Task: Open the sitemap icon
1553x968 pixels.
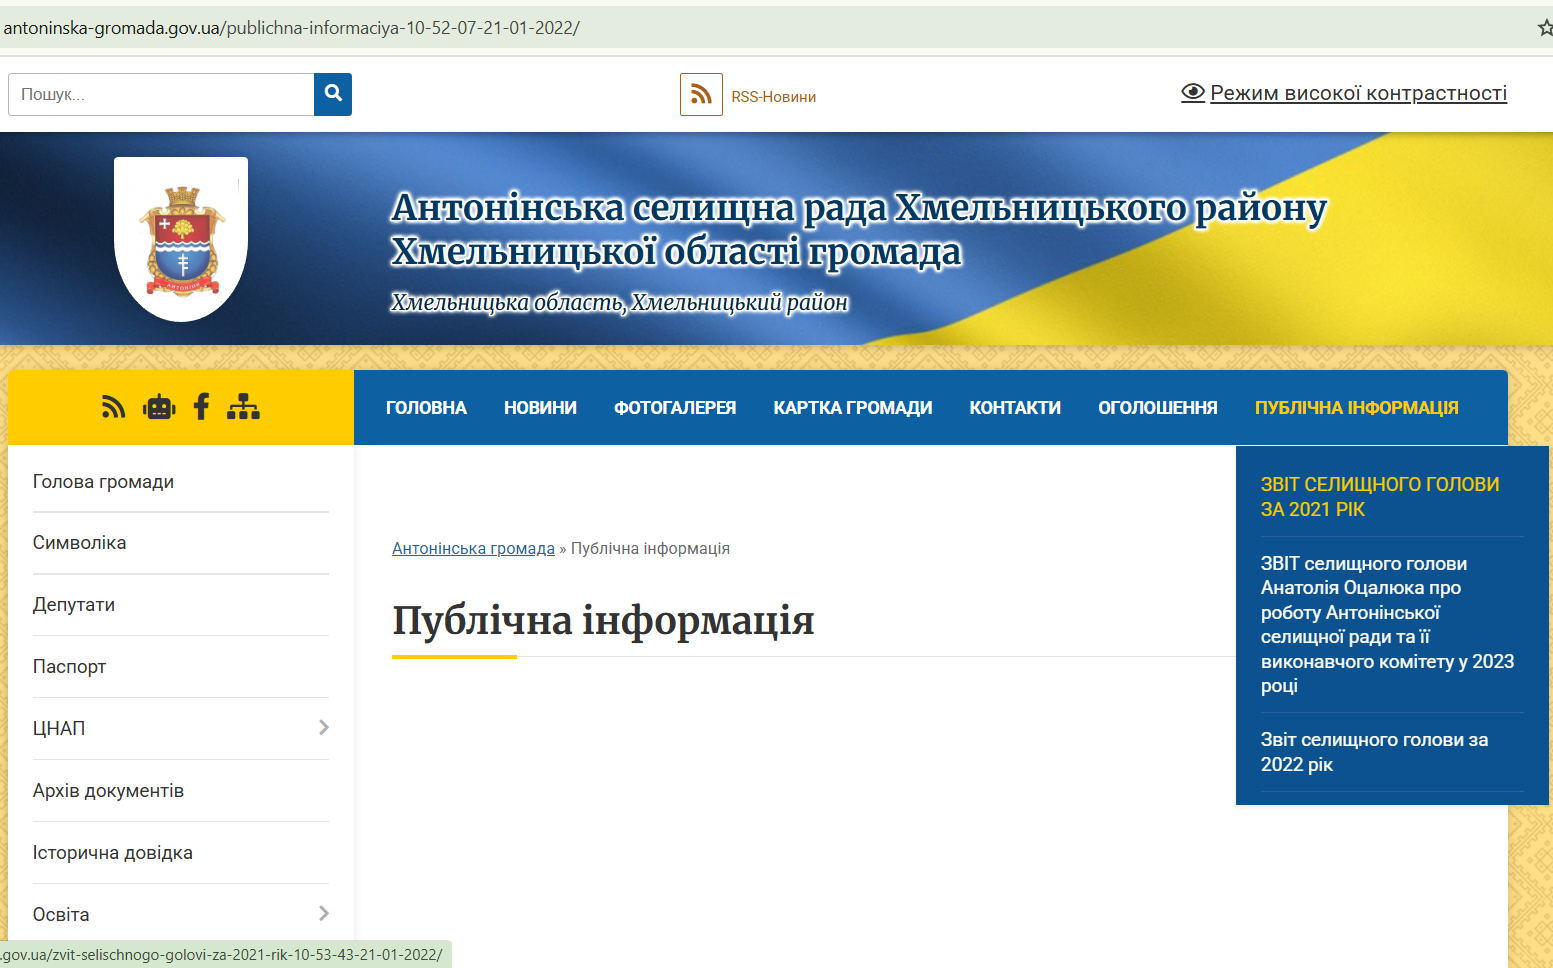Action: pyautogui.click(x=243, y=406)
